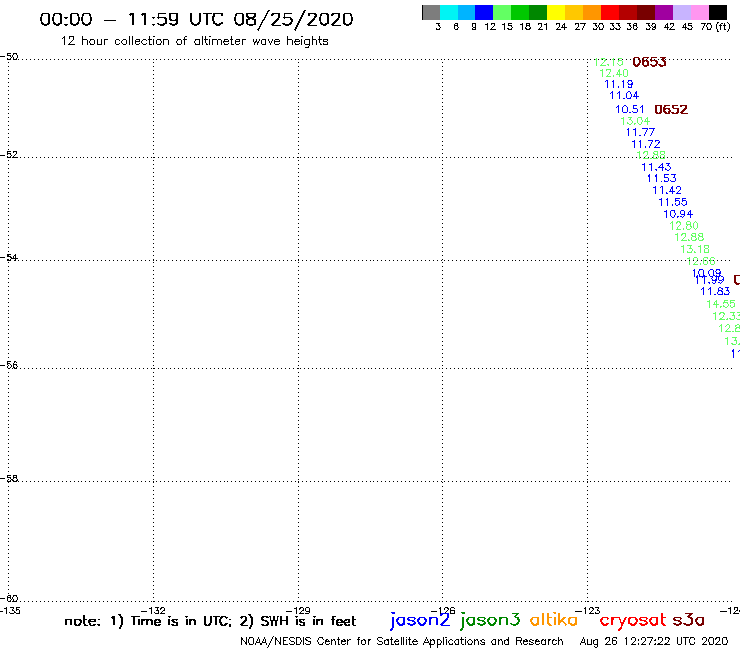
Task: Select the -56 latitude axis label
Action: click(x=9, y=365)
